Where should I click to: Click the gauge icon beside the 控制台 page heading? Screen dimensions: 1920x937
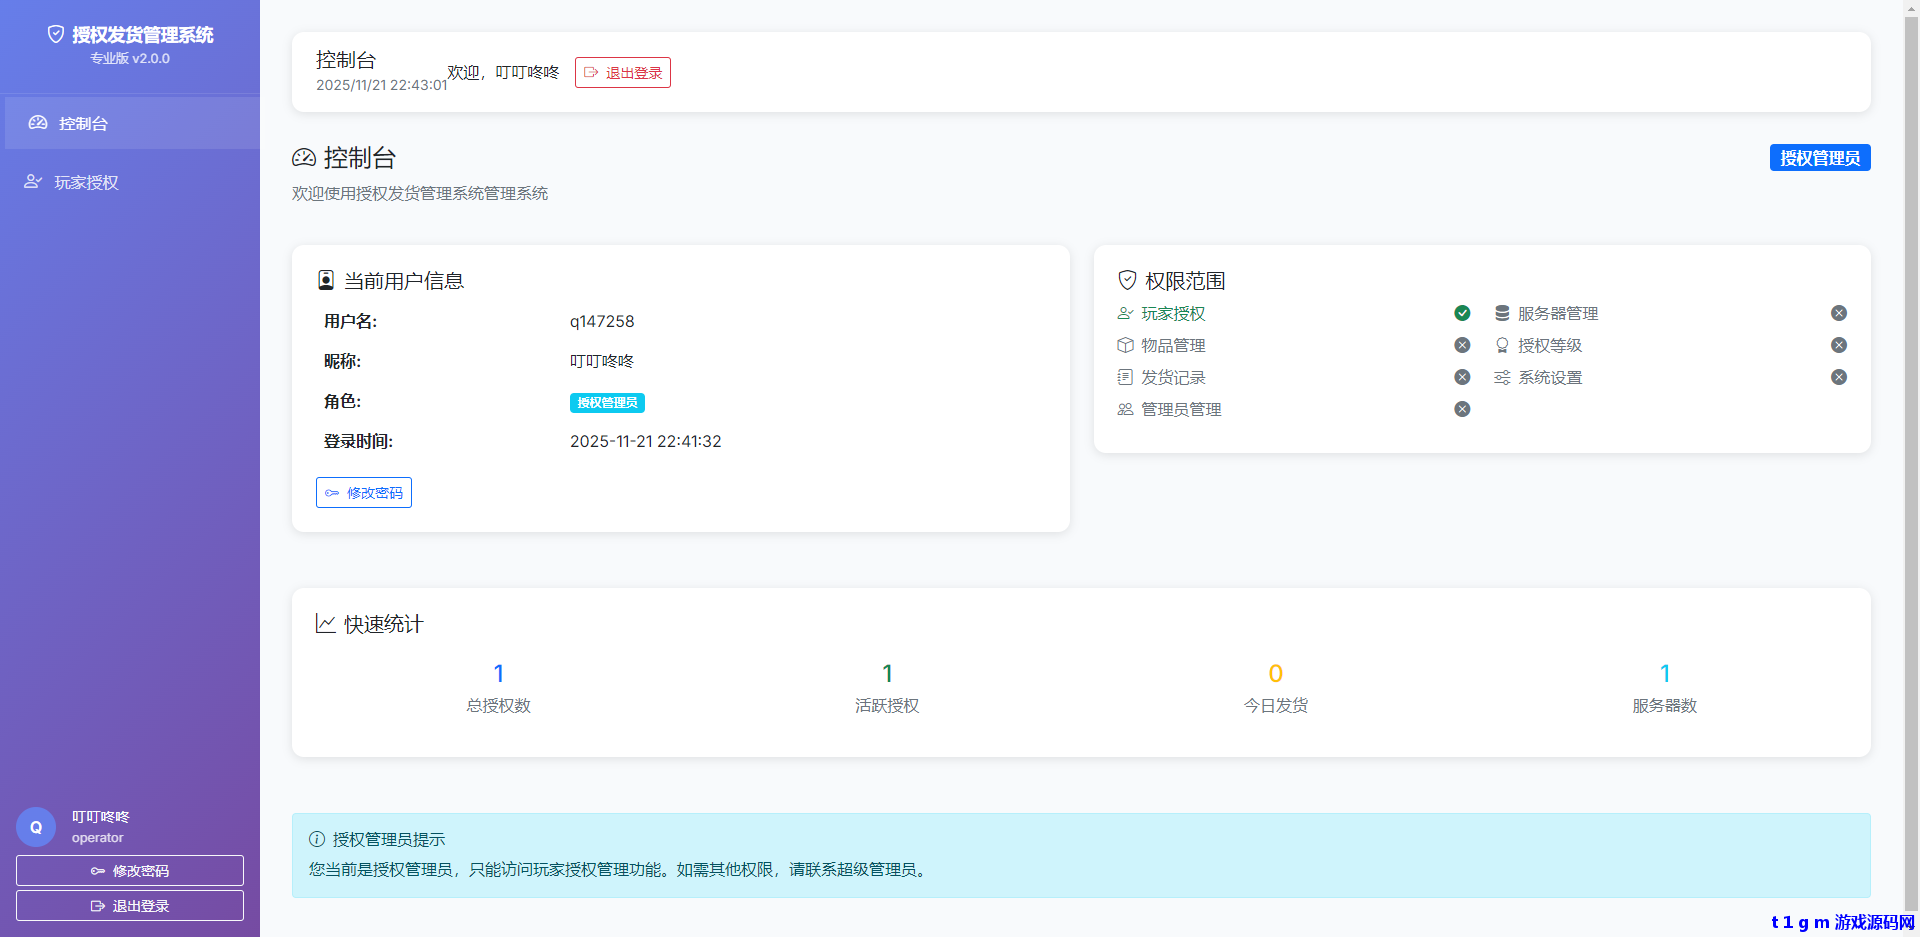[303, 157]
